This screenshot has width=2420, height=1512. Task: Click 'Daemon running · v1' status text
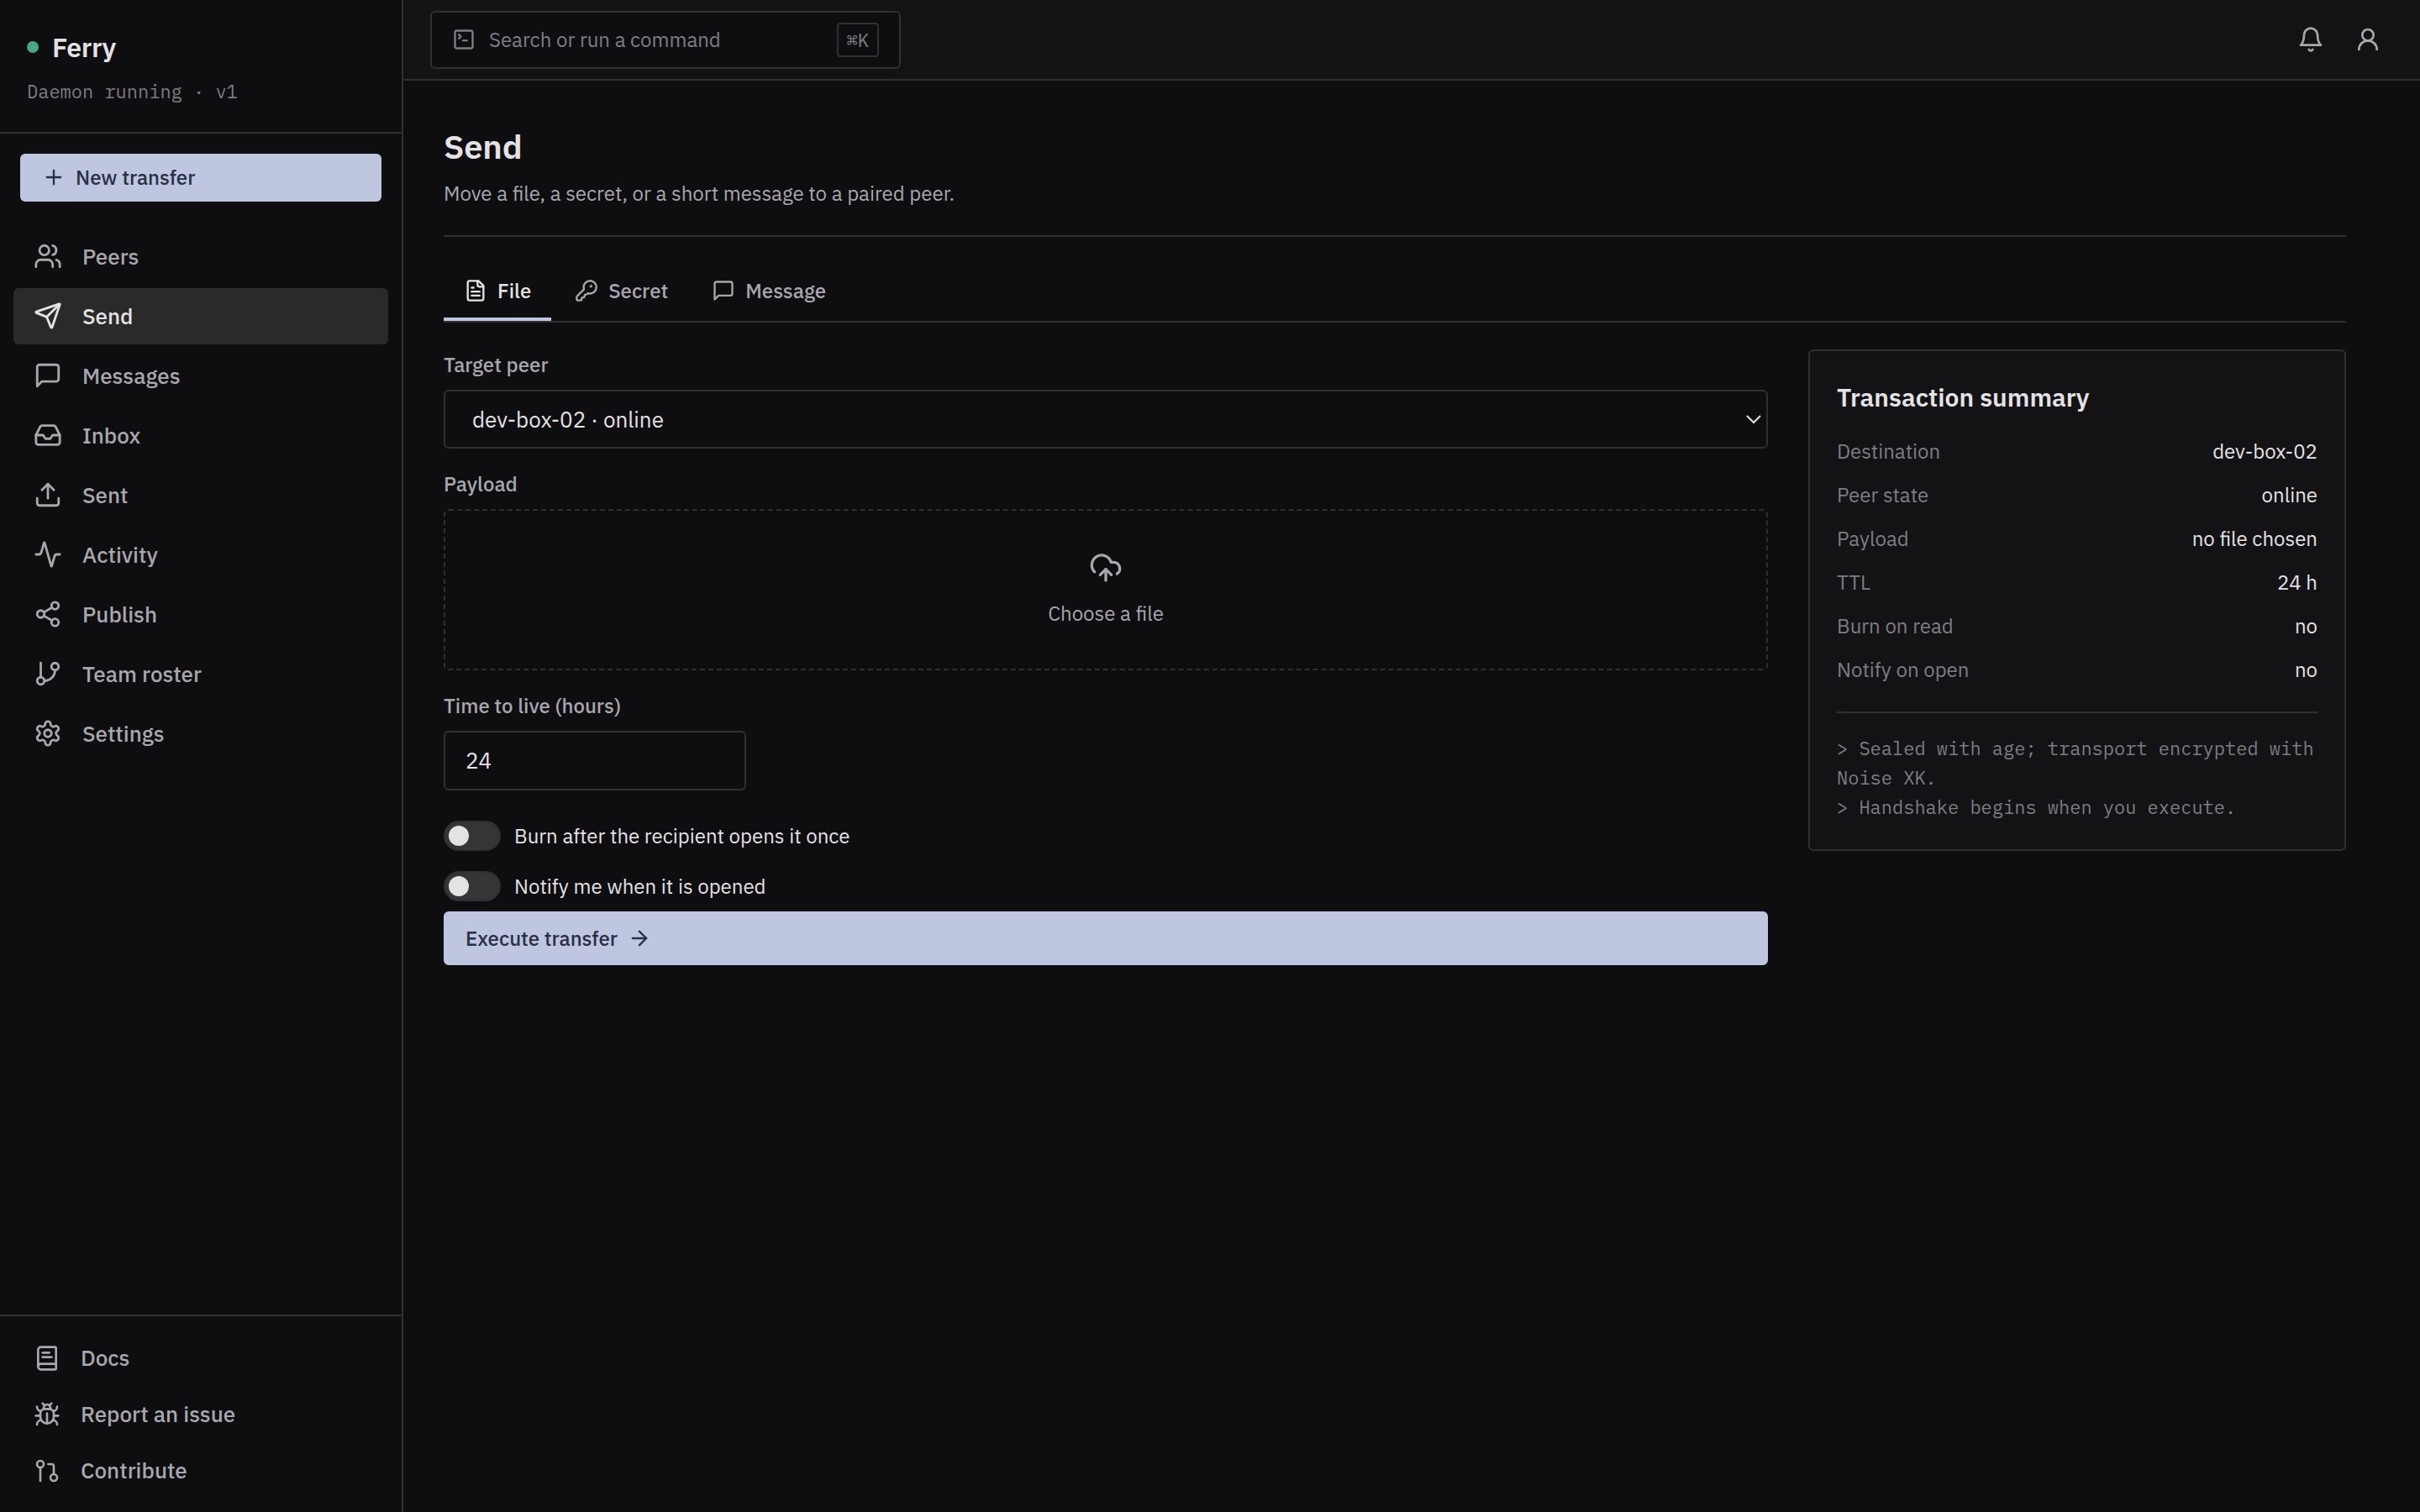pyautogui.click(x=132, y=92)
